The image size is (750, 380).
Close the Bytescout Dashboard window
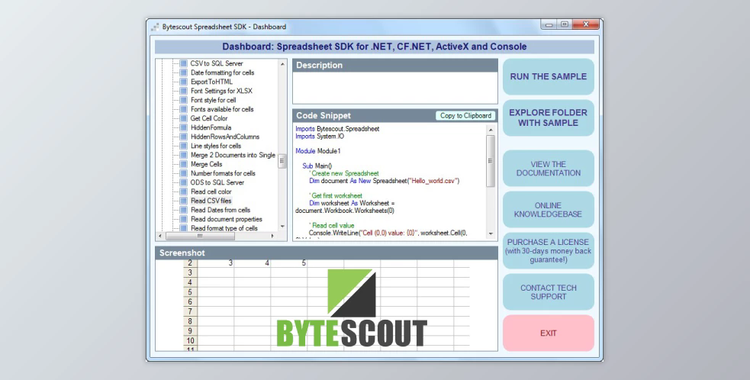[585, 24]
